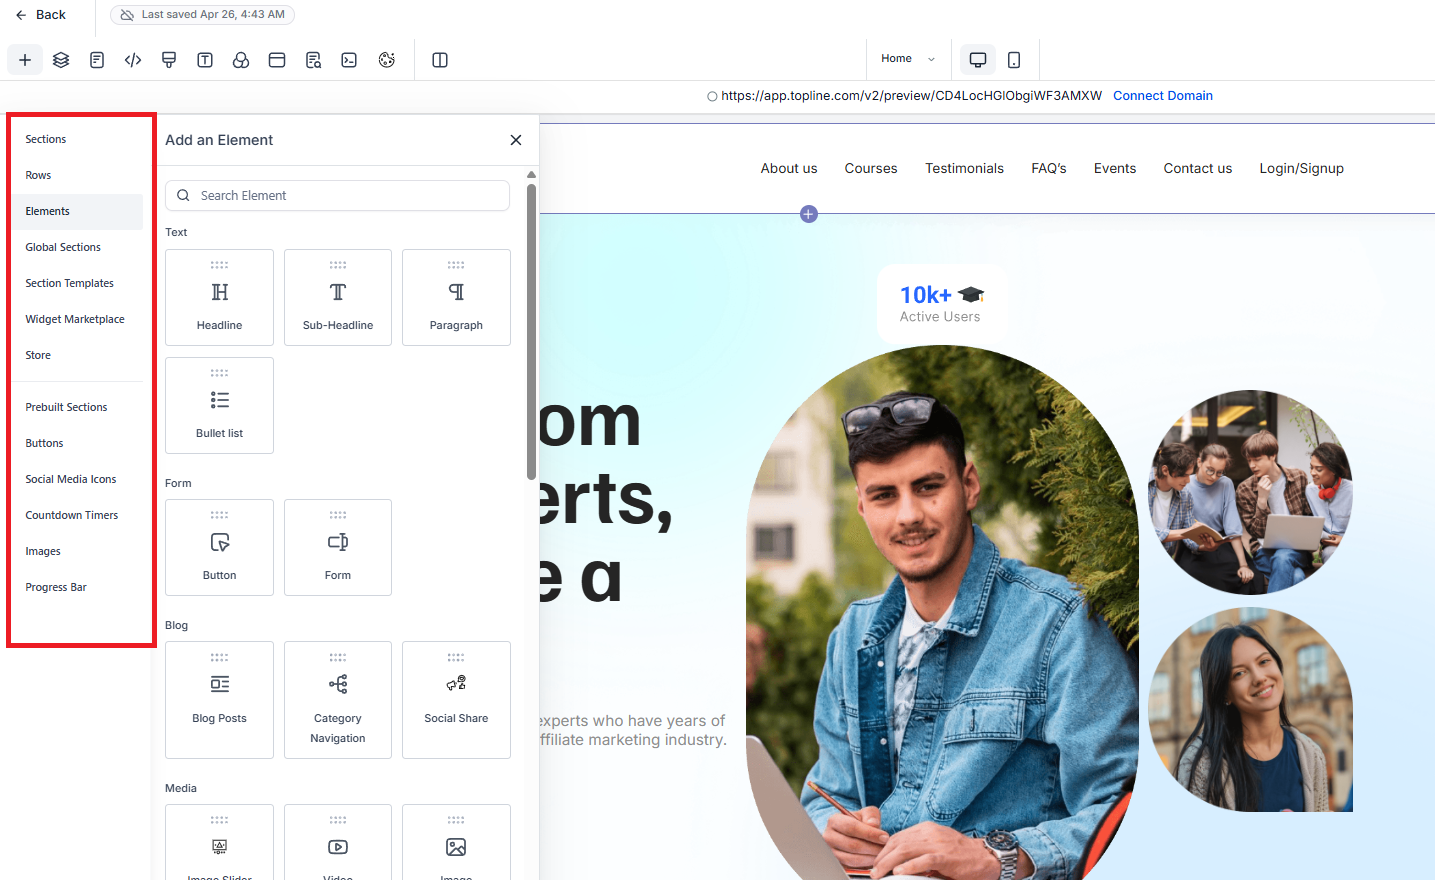Select the group of students photo
The height and width of the screenshot is (880, 1435).
click(1250, 492)
